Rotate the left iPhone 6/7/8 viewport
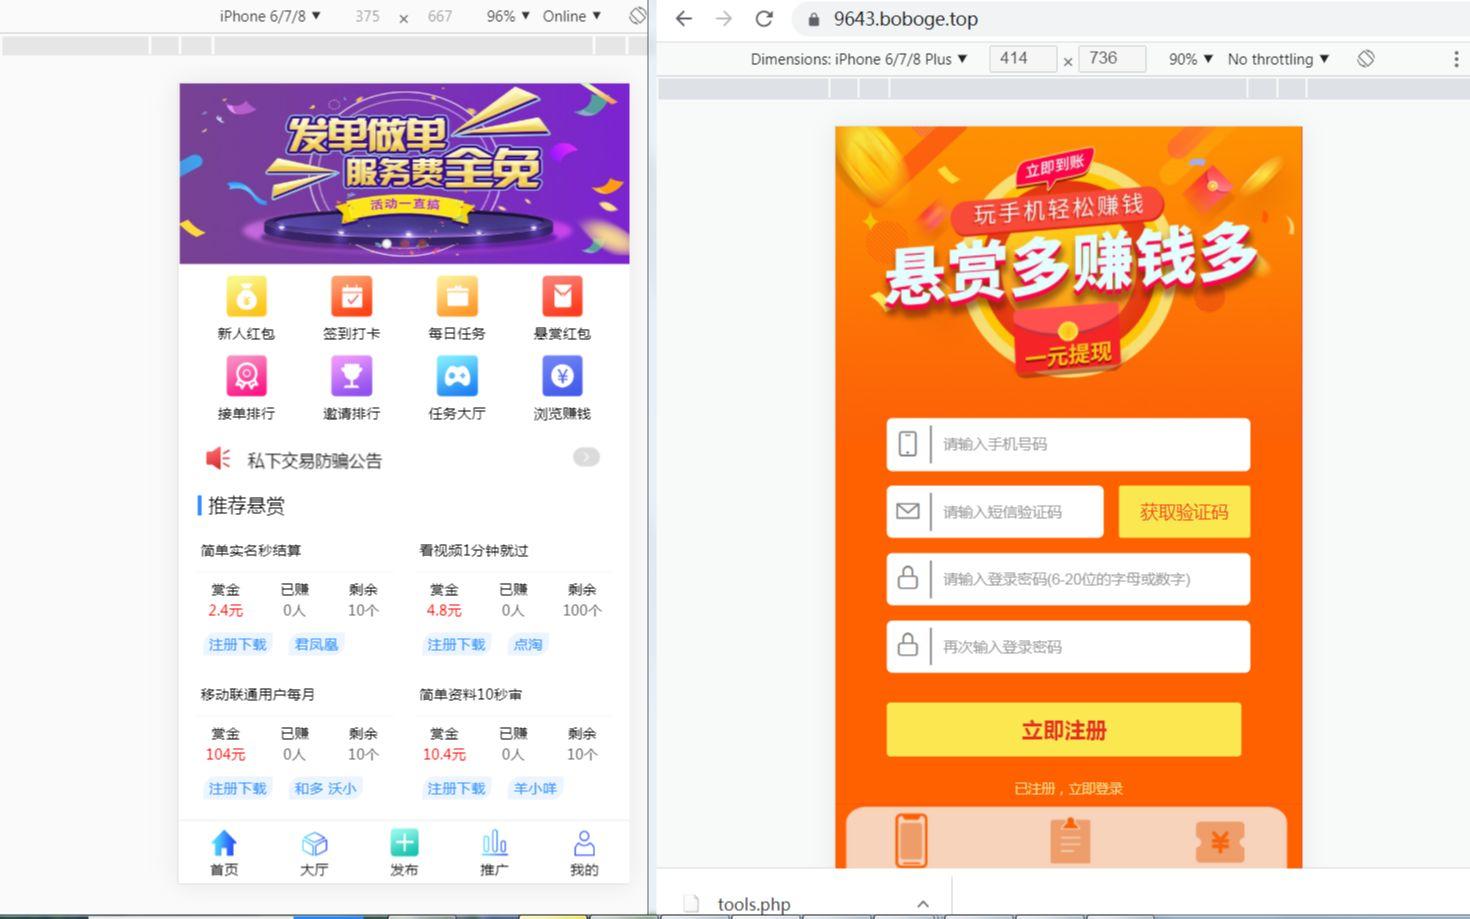Image resolution: width=1470 pixels, height=919 pixels. click(637, 16)
